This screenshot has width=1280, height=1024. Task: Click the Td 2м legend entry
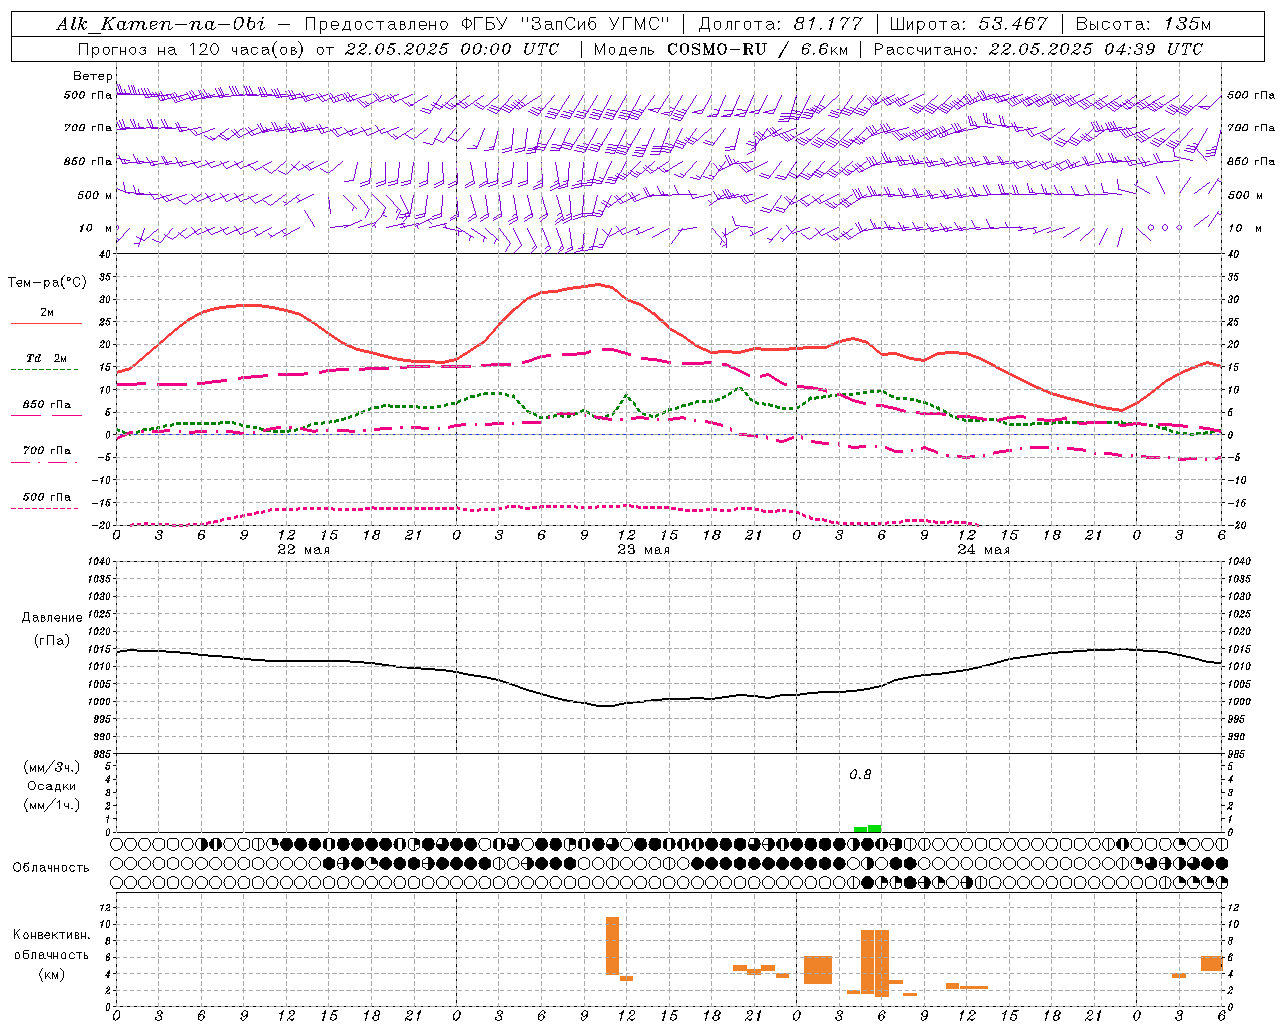point(46,358)
